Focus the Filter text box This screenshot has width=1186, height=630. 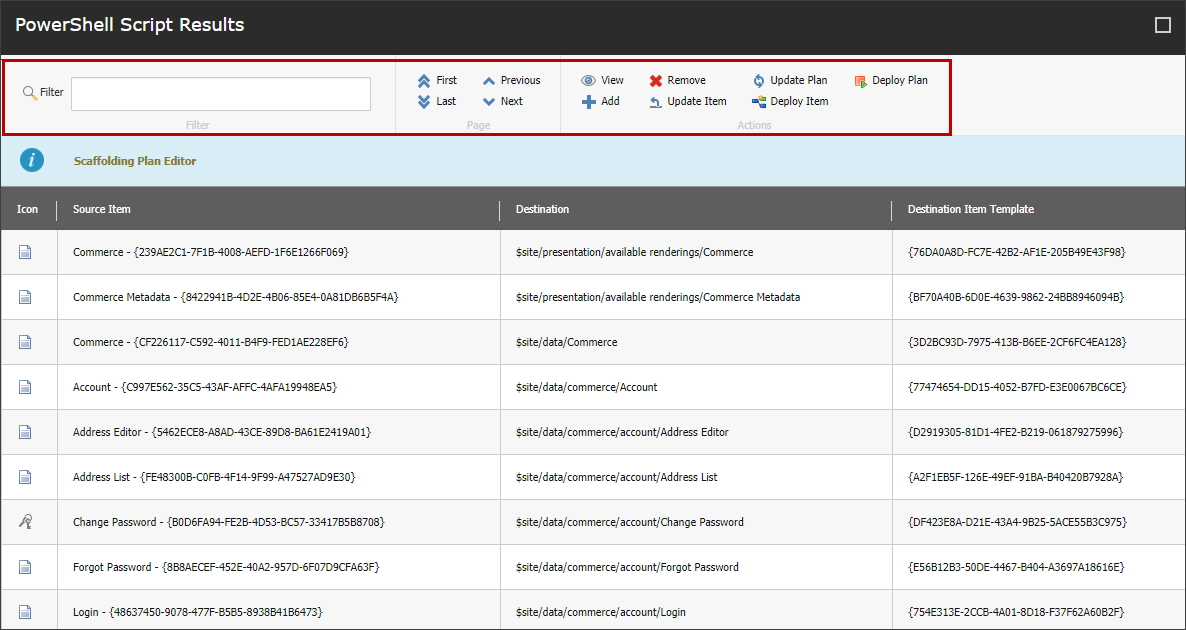(x=221, y=94)
